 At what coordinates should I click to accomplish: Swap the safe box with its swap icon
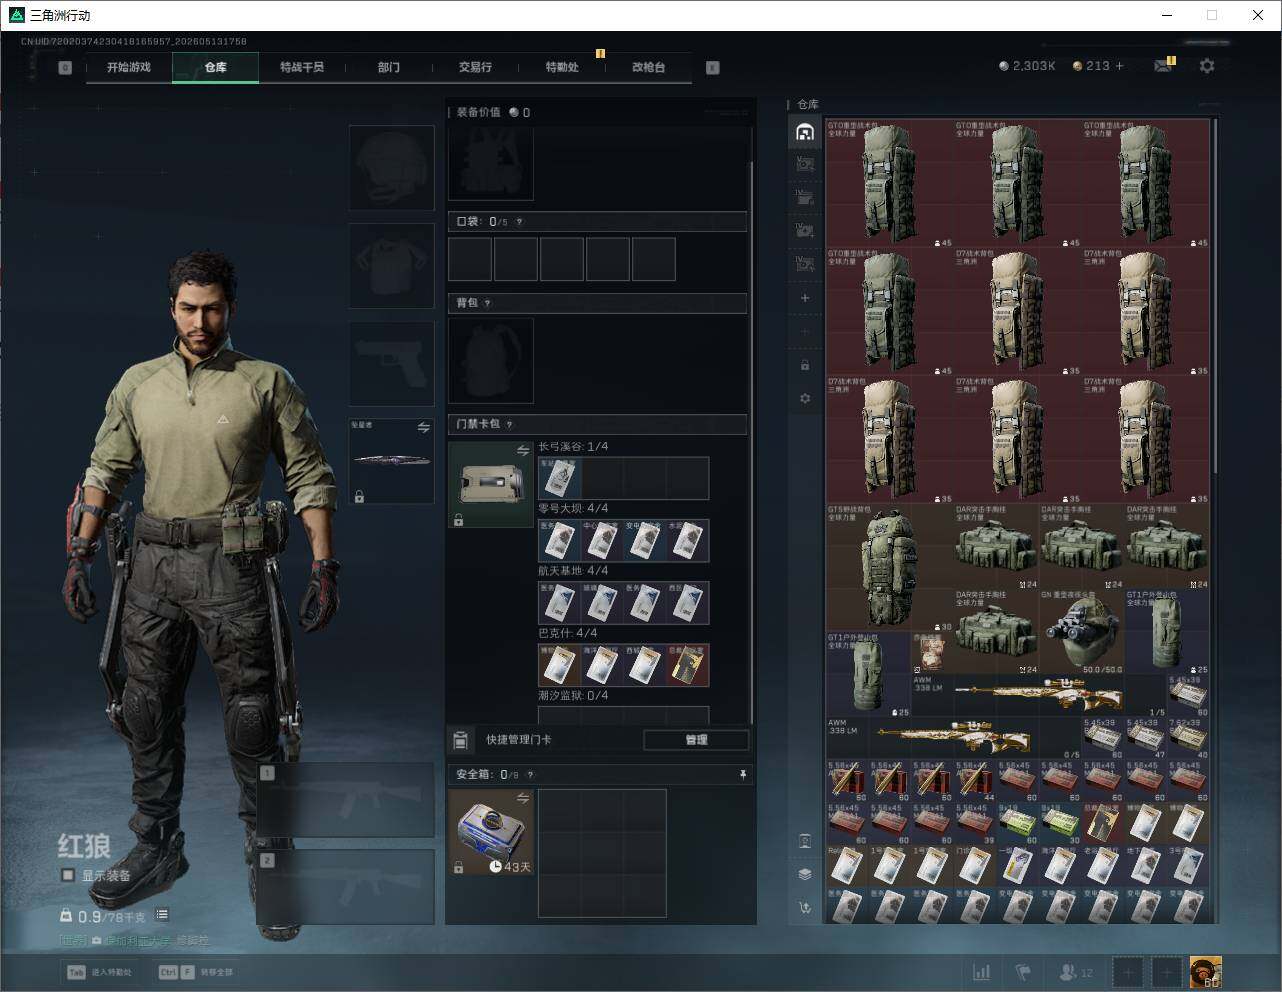tap(522, 798)
